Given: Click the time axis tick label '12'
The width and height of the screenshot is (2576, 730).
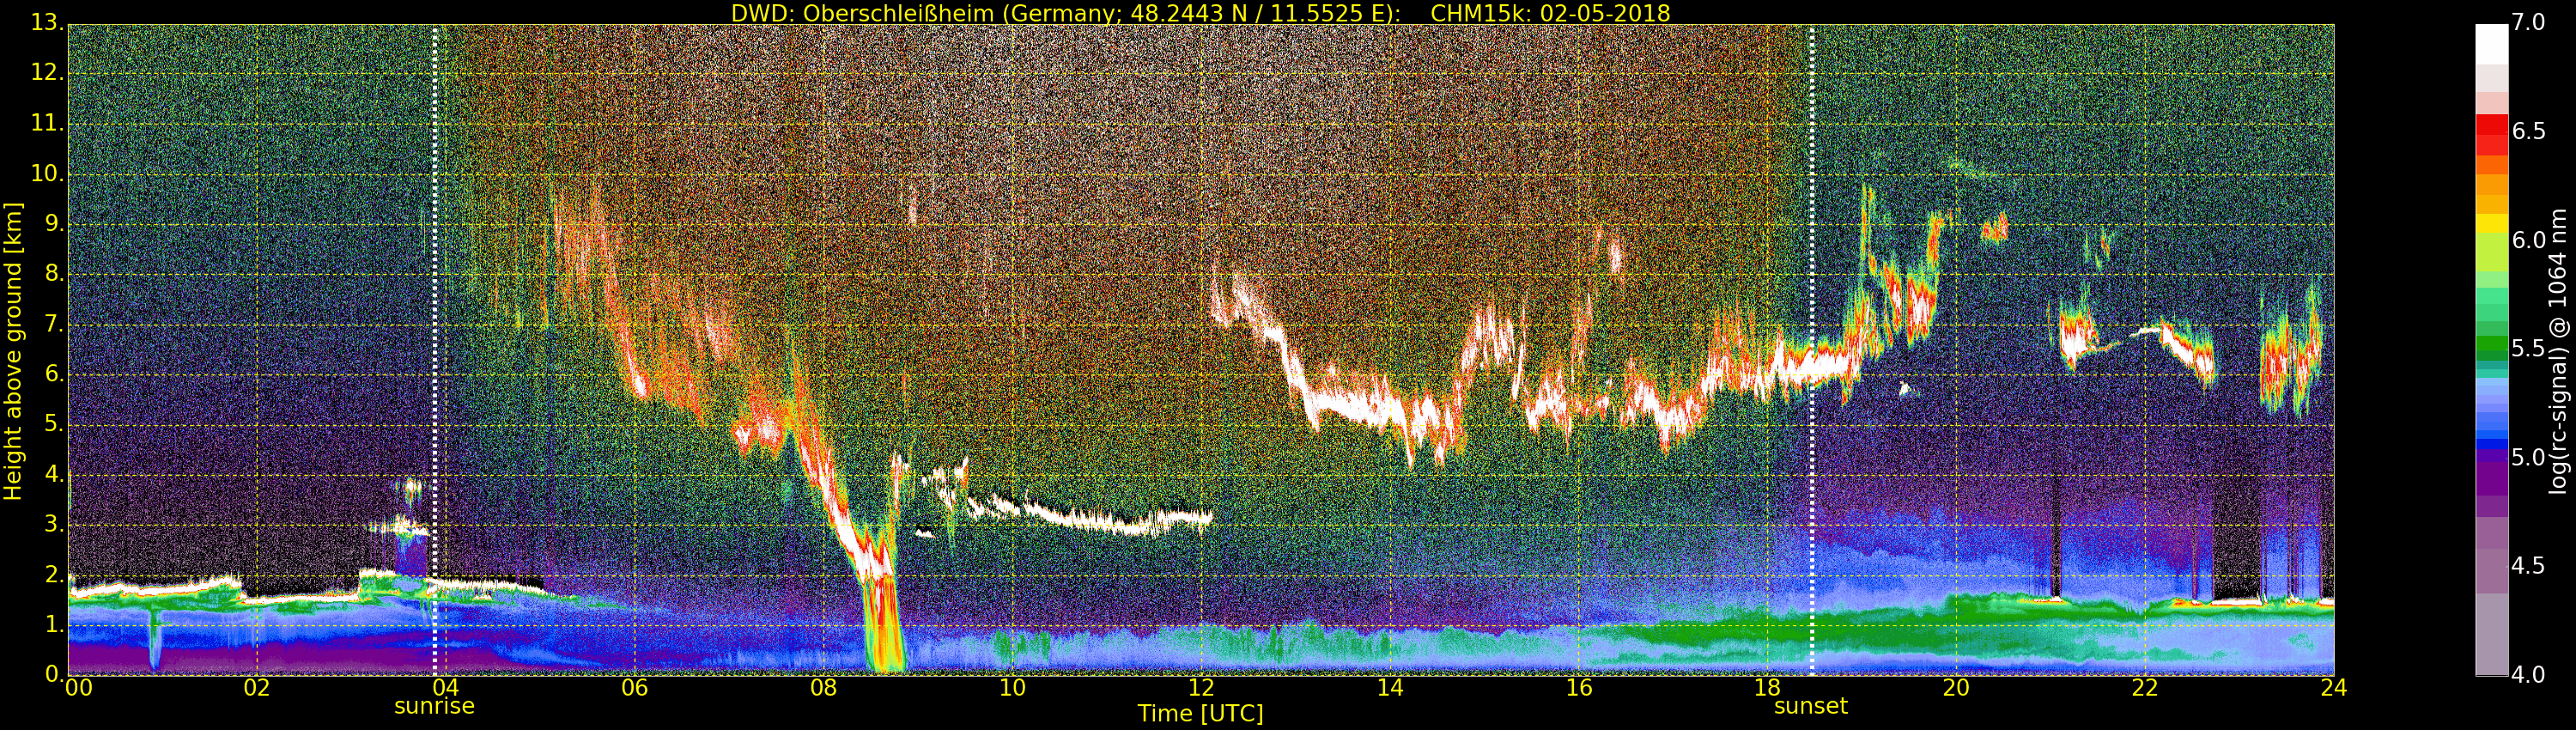Looking at the screenshot, I should coord(1201,688).
